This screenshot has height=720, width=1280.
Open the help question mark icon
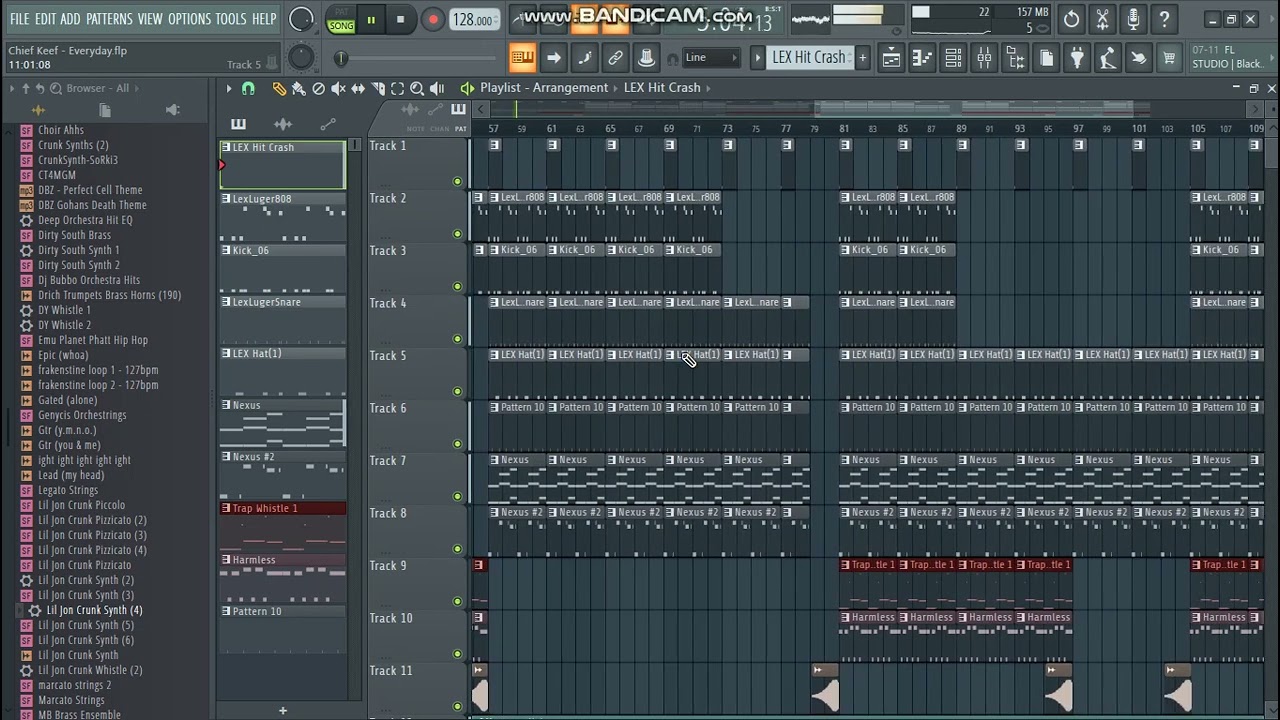(x=1164, y=19)
